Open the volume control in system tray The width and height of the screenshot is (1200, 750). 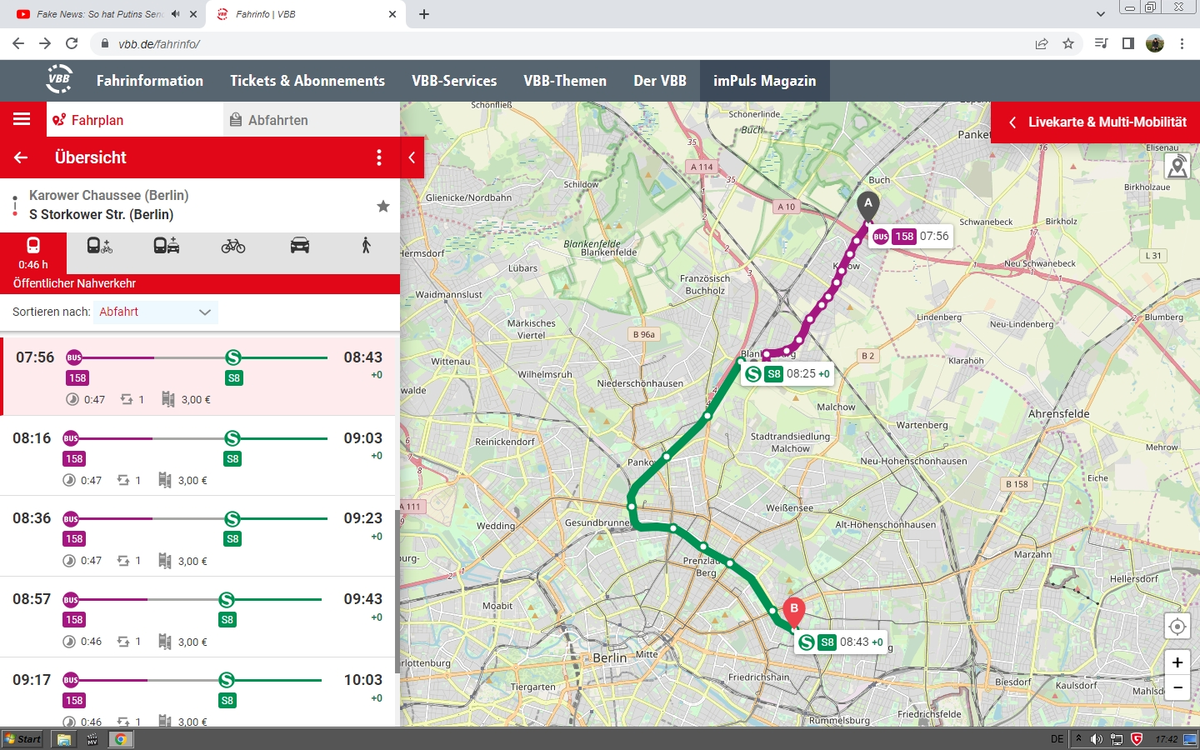[1097, 739]
